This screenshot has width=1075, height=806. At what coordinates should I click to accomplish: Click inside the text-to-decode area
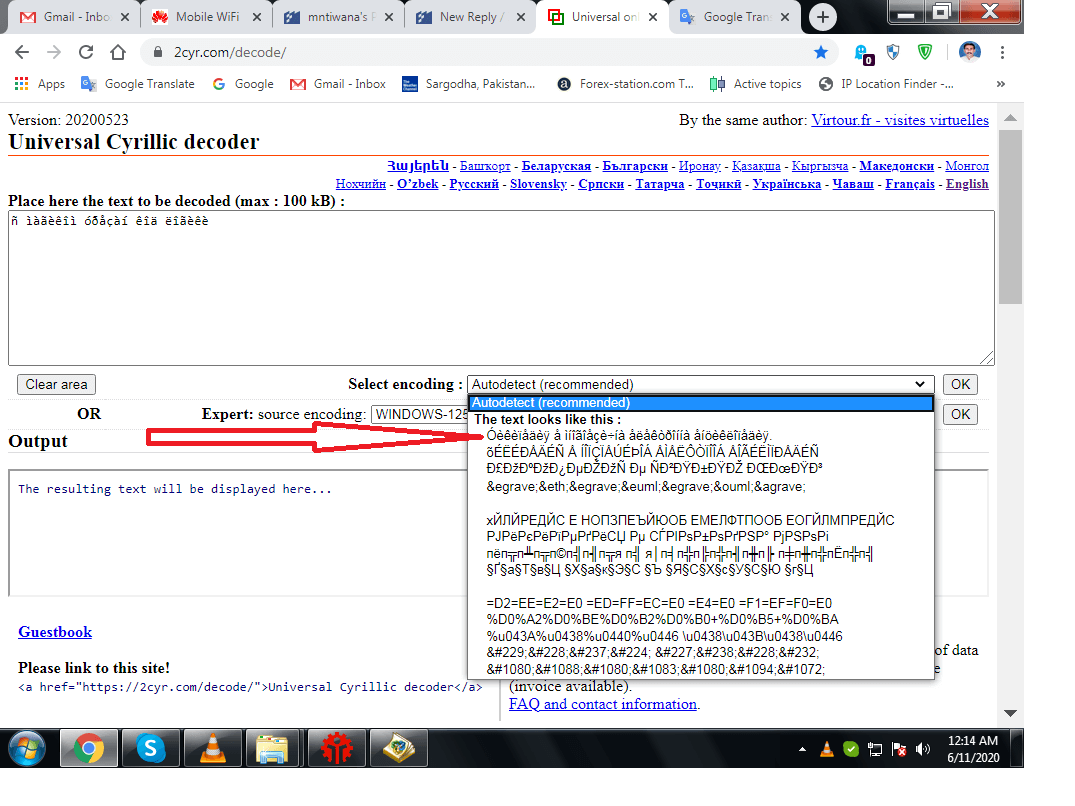click(x=501, y=288)
